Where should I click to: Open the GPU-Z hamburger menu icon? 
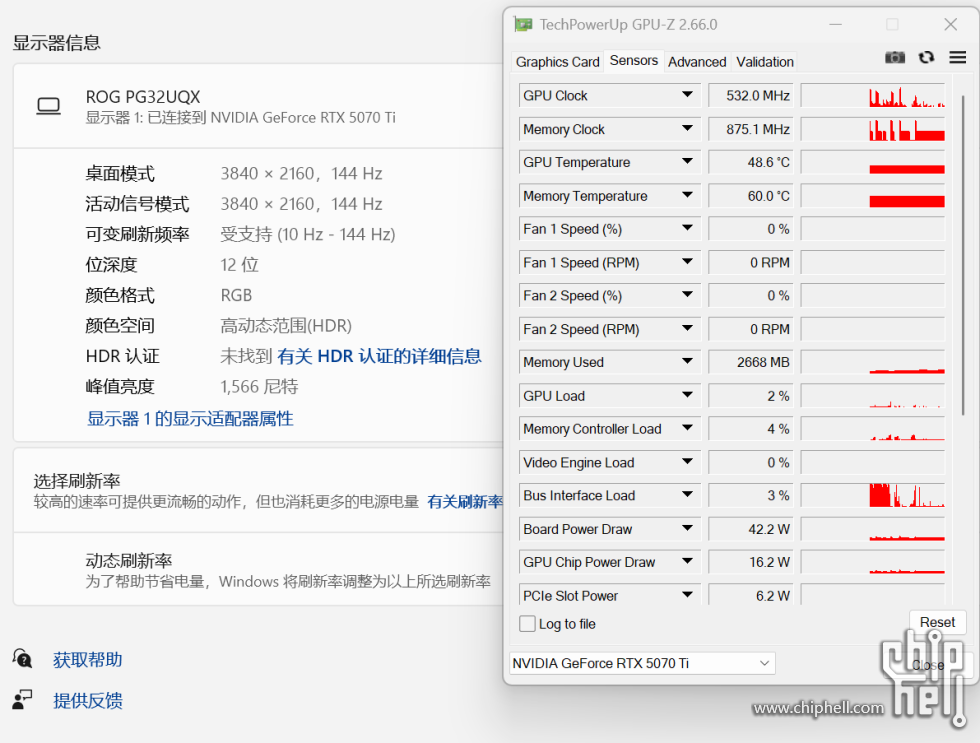(958, 57)
